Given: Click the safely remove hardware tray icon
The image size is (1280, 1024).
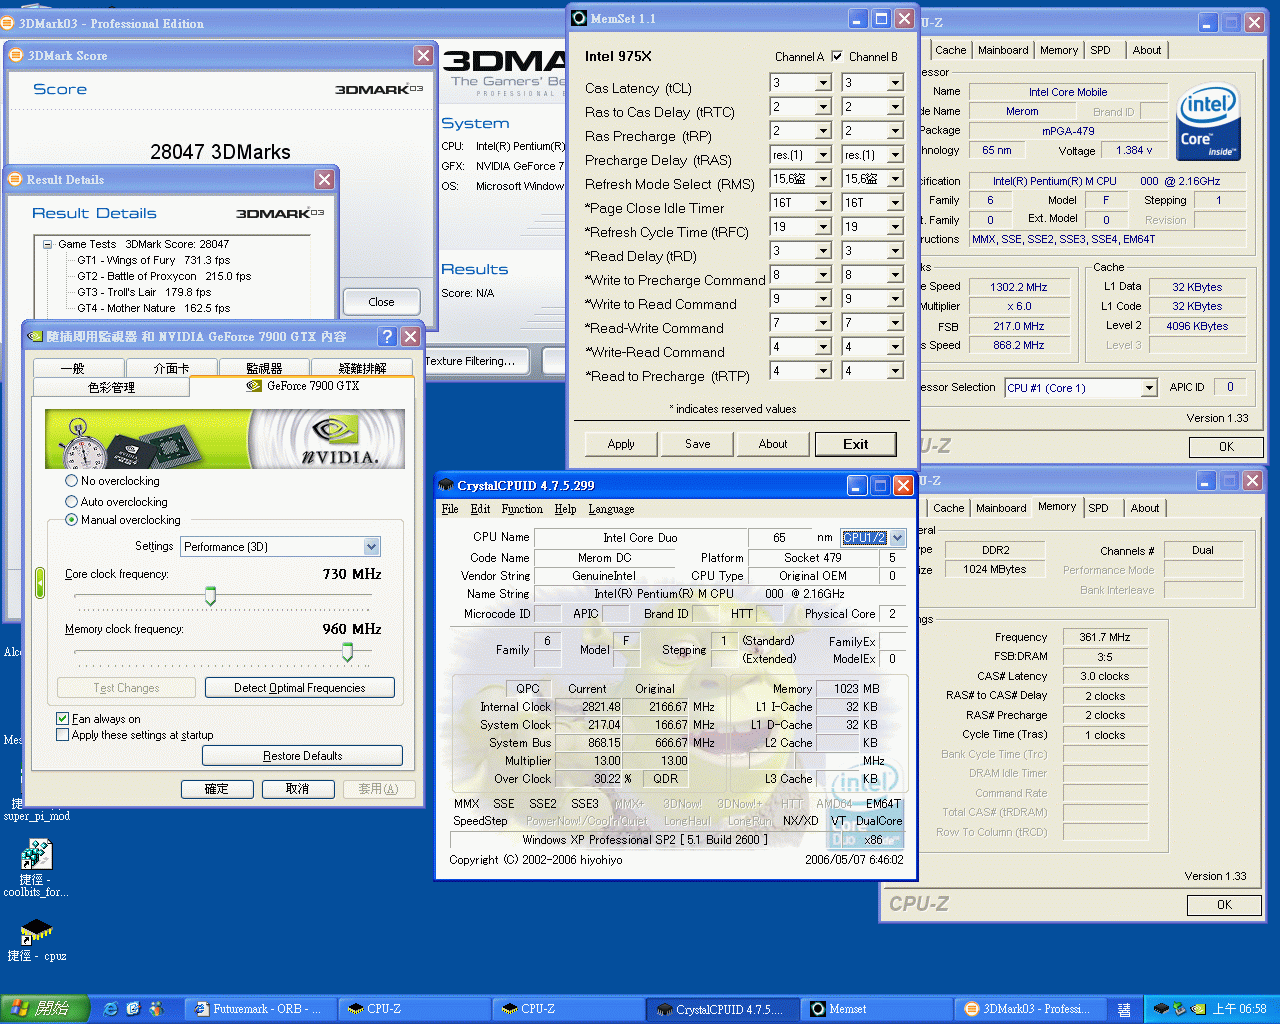Looking at the screenshot, I should pyautogui.click(x=1179, y=1009).
